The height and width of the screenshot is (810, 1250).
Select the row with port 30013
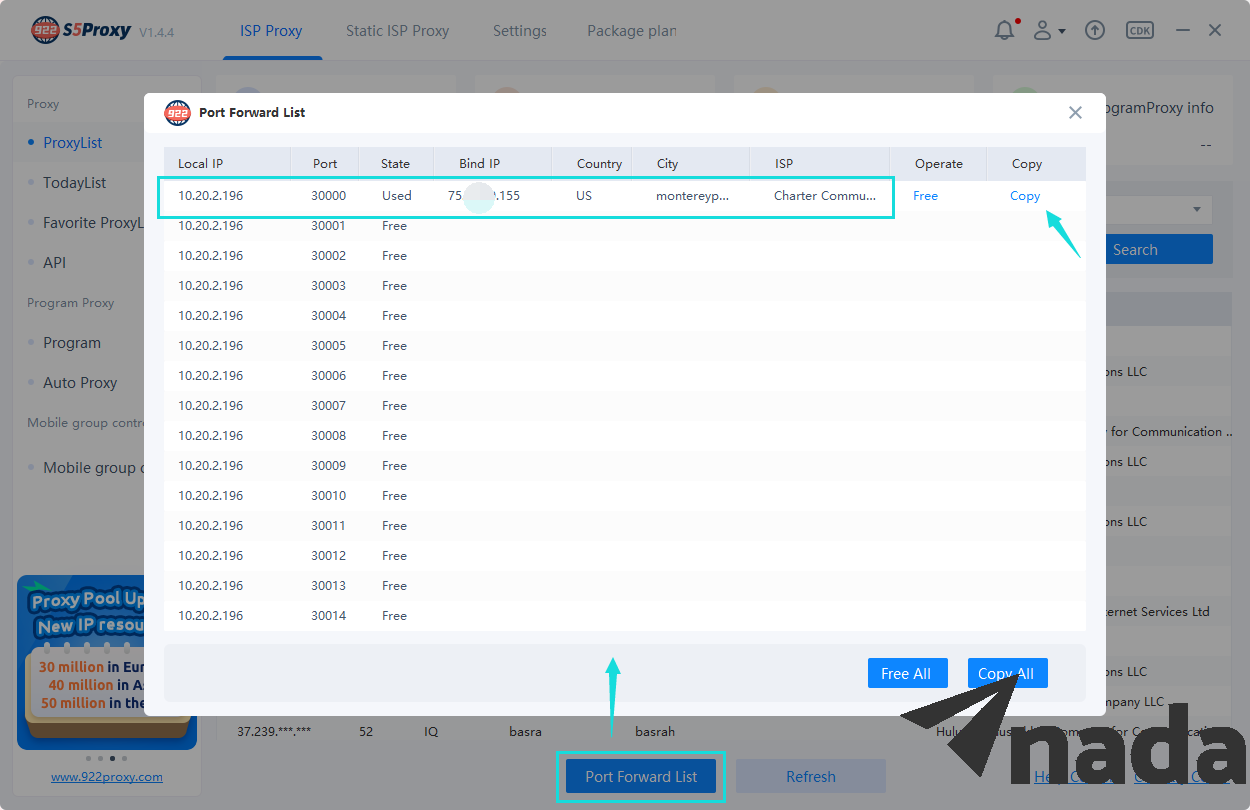[625, 586]
